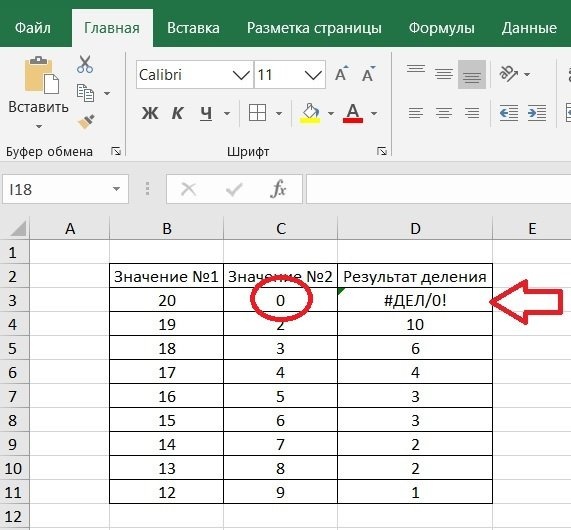
Task: Select row 3 header
Action: [15, 300]
